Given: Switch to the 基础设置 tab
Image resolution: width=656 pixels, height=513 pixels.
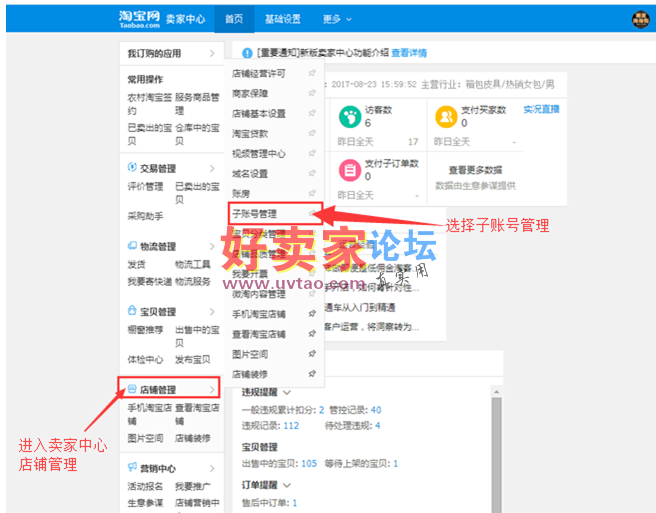Looking at the screenshot, I should pos(282,19).
